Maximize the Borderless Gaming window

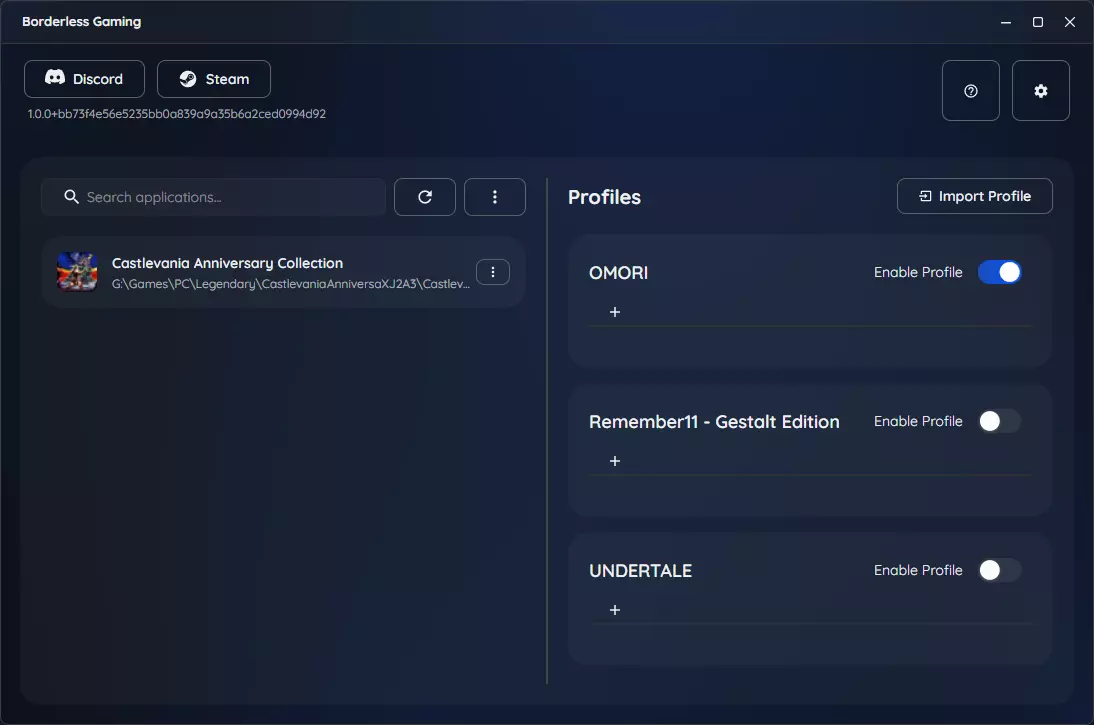point(1037,22)
